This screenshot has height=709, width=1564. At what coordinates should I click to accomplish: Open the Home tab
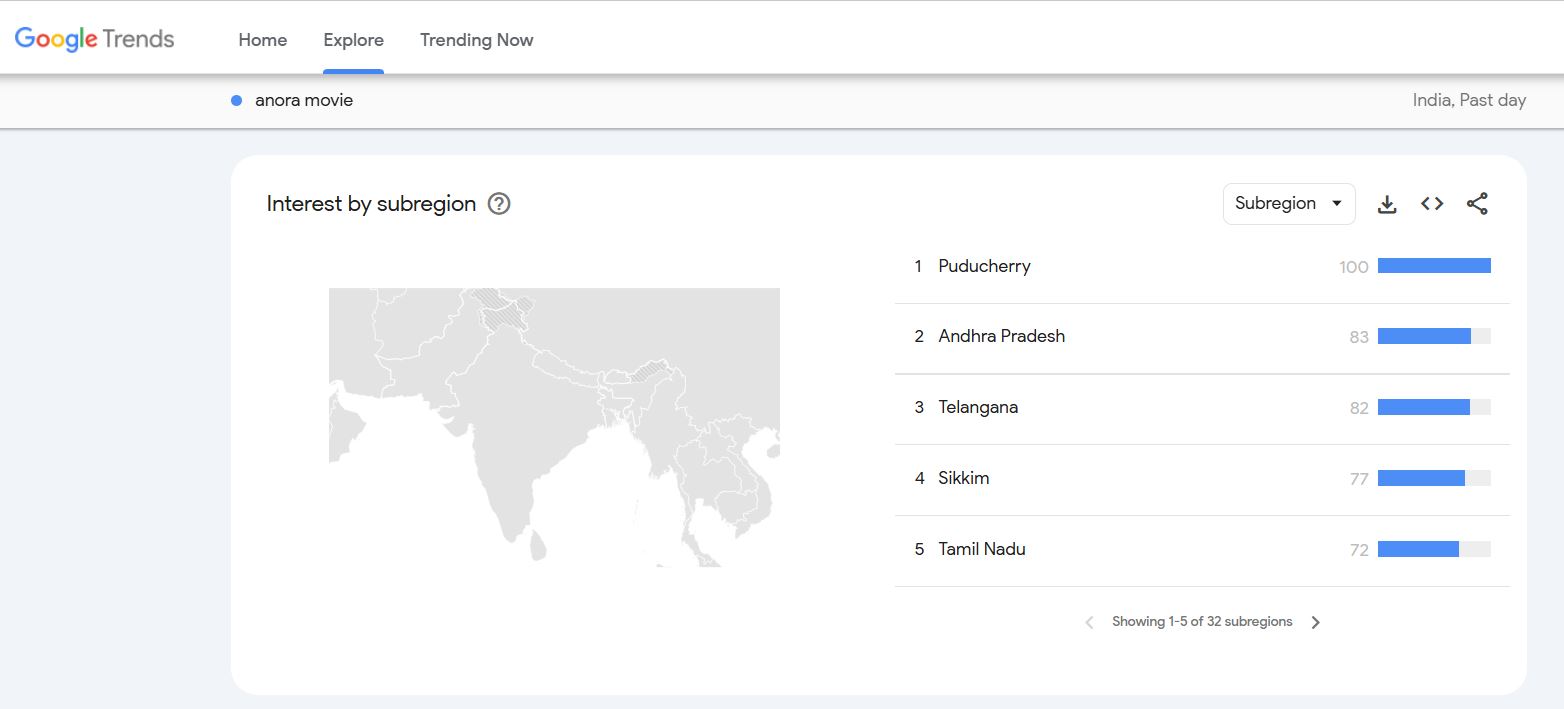[x=263, y=40]
